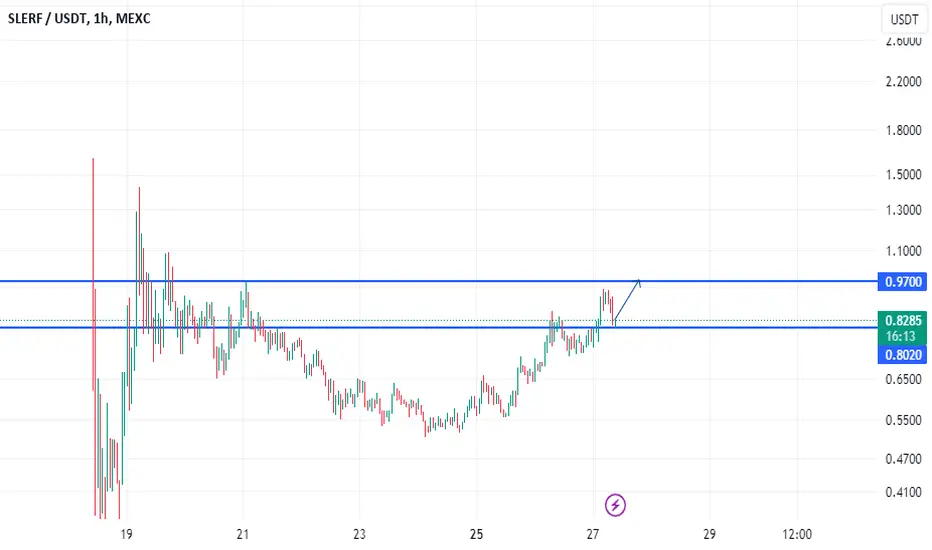Click the 2.2000 price axis label

(903, 81)
